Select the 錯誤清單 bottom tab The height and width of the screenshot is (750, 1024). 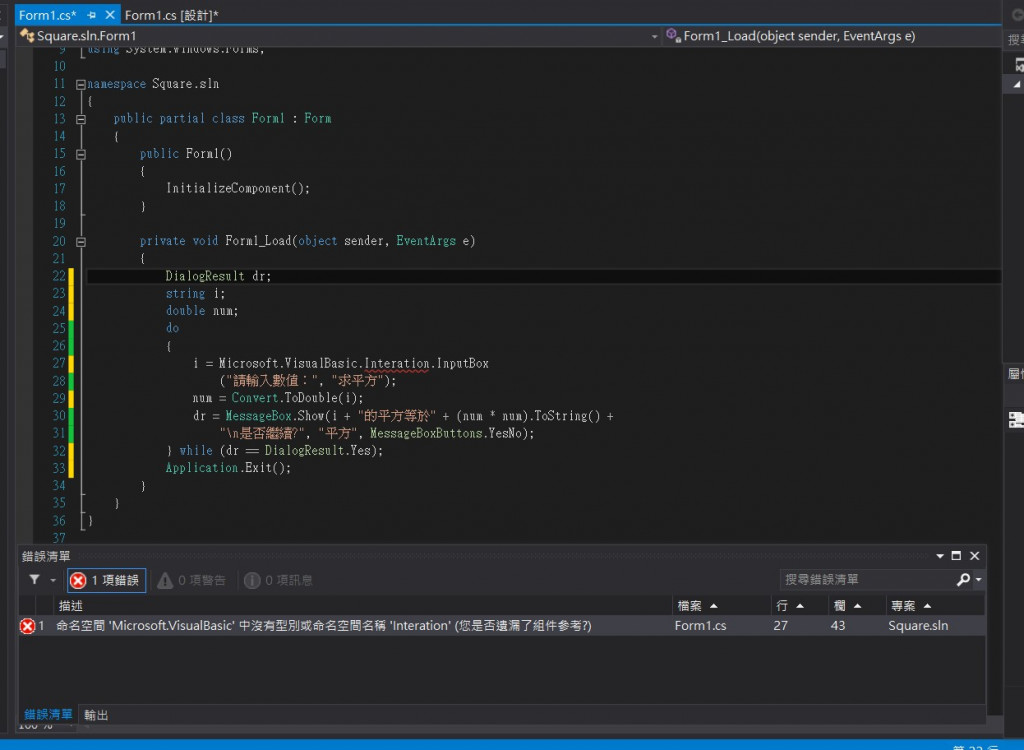48,715
